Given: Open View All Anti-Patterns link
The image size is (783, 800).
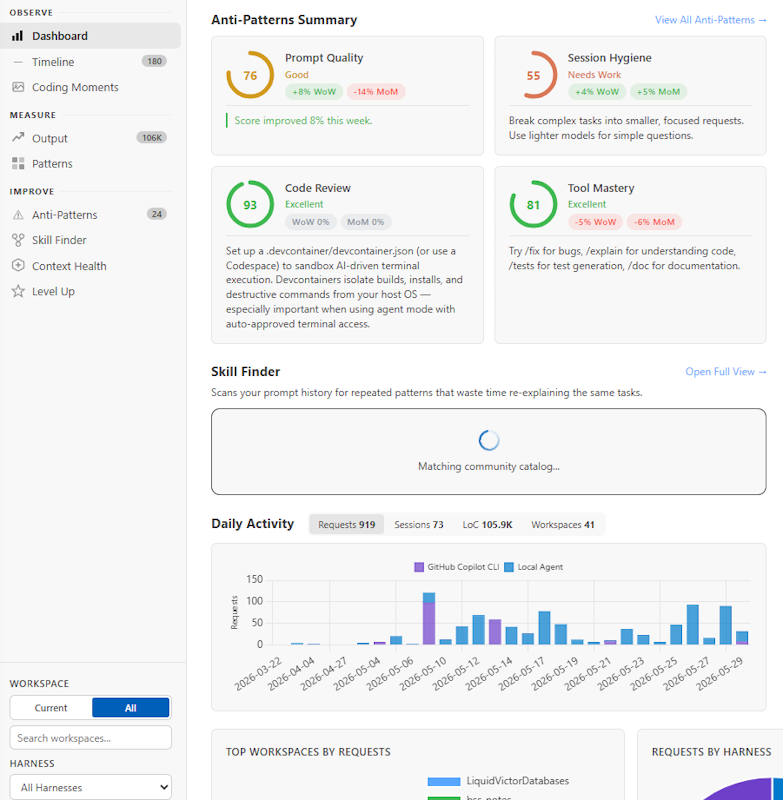Looking at the screenshot, I should coord(711,20).
